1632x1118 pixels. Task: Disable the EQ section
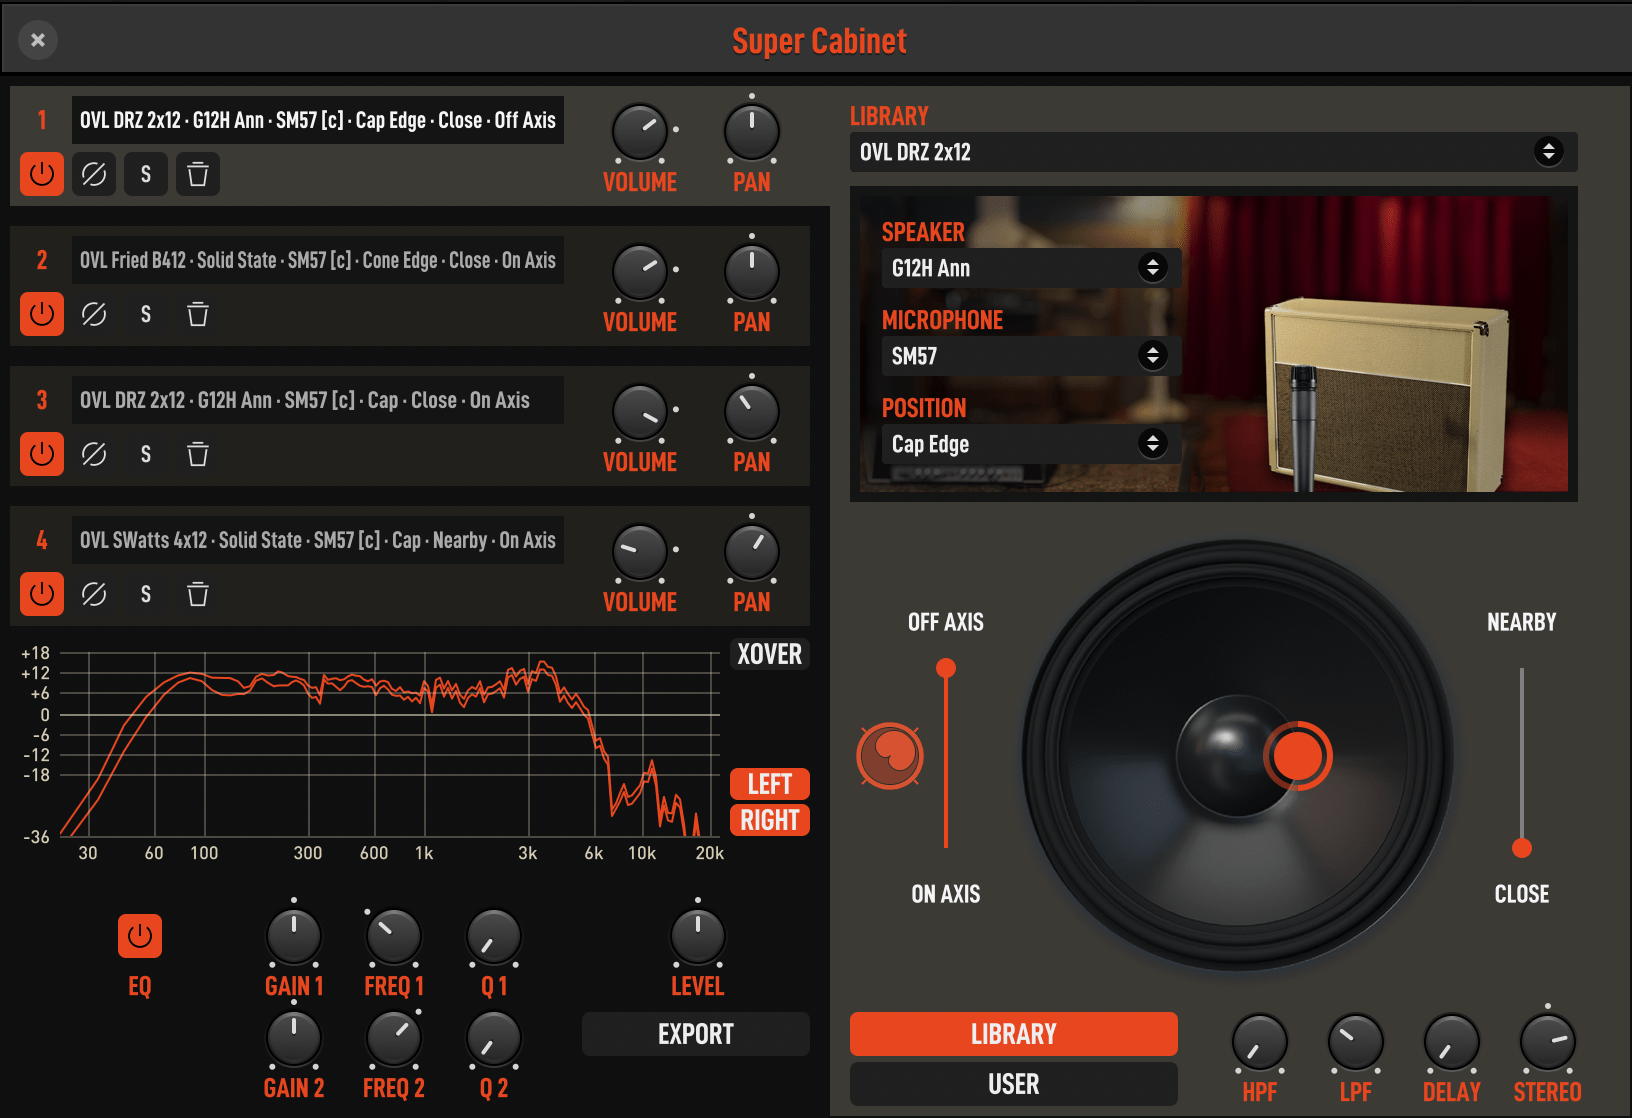point(139,937)
